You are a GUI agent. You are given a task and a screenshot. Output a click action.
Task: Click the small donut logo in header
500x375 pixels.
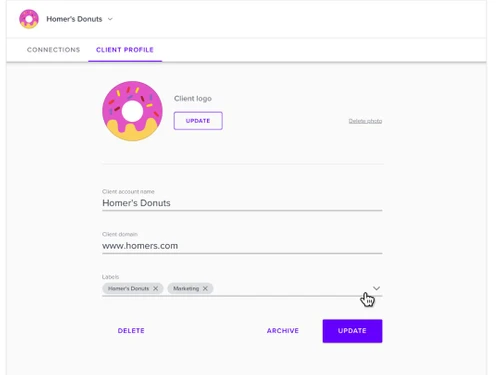tap(29, 19)
